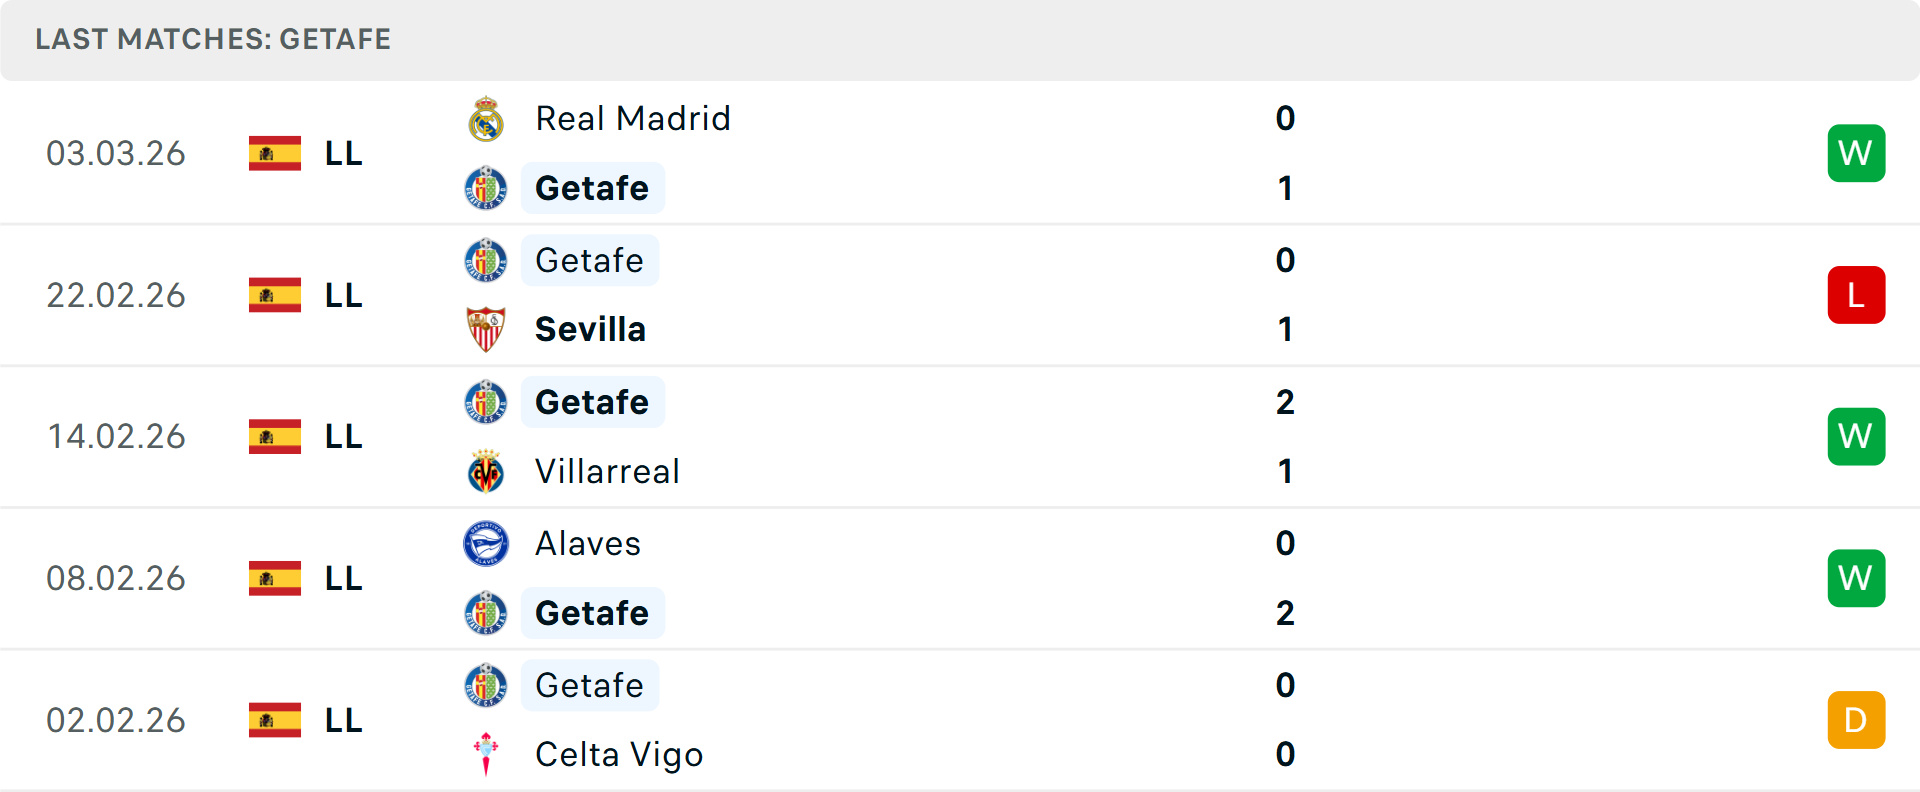
Task: Select the Alaves team name
Action: 588,544
